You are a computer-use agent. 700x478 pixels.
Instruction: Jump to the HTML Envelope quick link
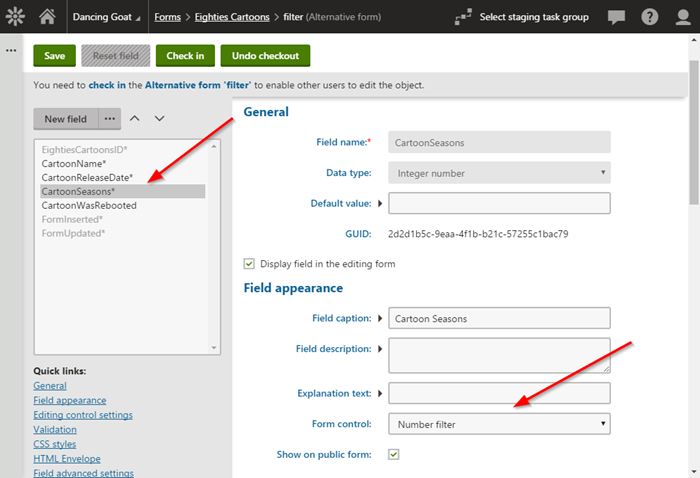(x=67, y=459)
